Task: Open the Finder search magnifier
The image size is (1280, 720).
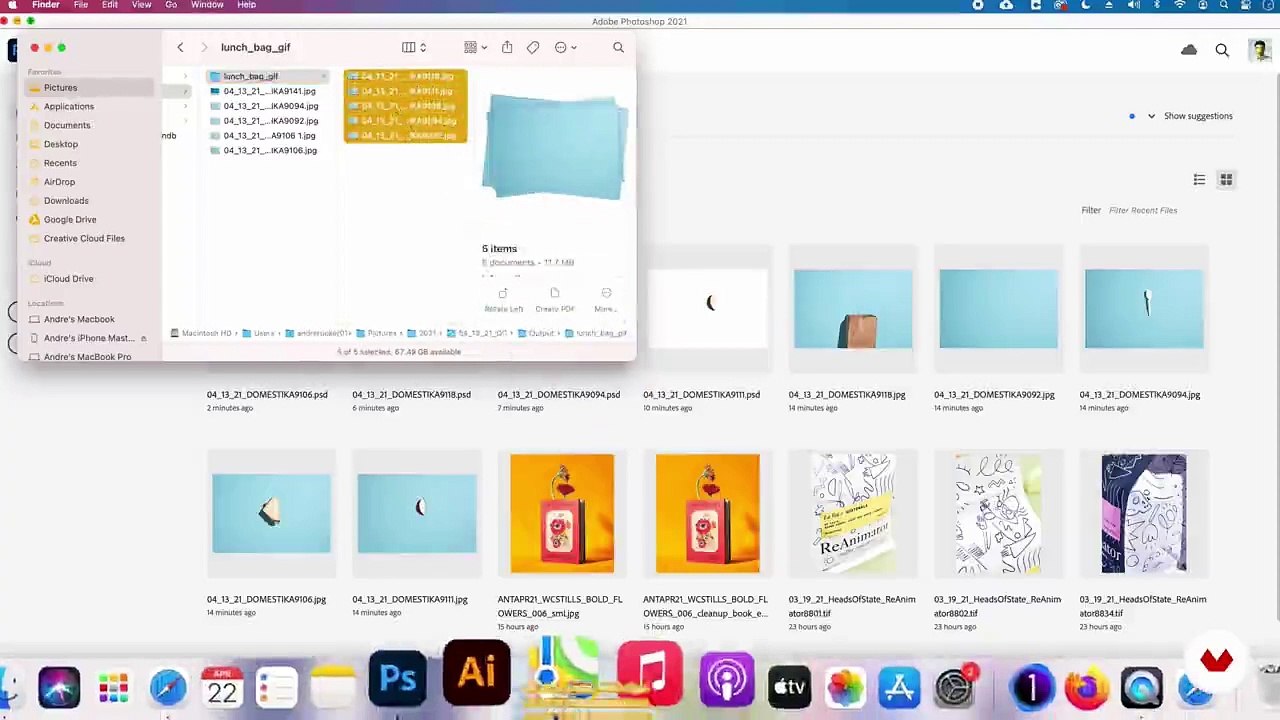Action: click(x=618, y=47)
